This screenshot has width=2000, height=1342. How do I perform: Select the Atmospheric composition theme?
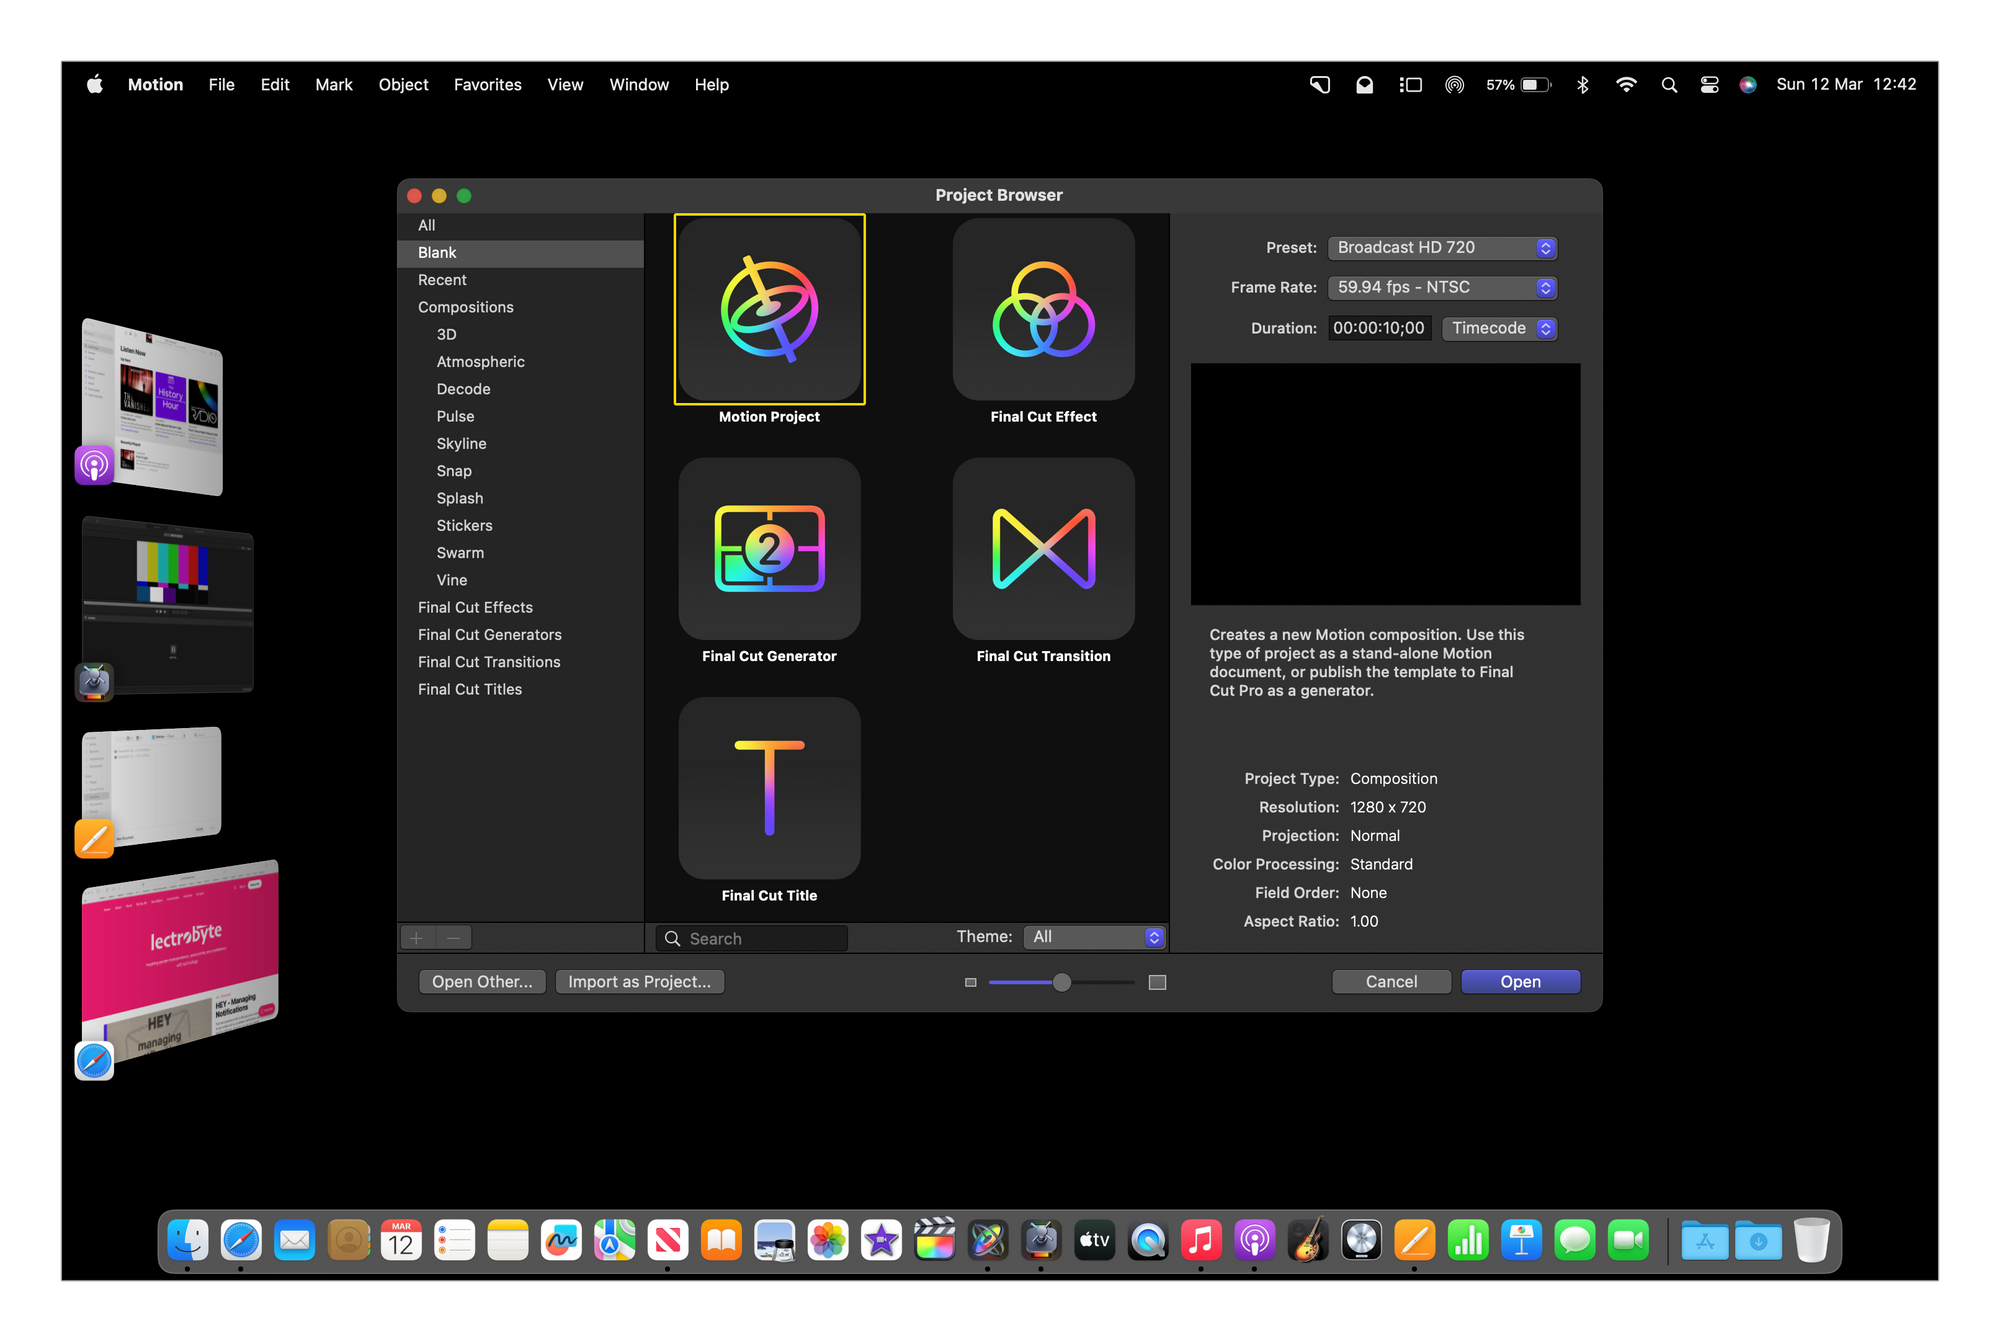[520, 362]
